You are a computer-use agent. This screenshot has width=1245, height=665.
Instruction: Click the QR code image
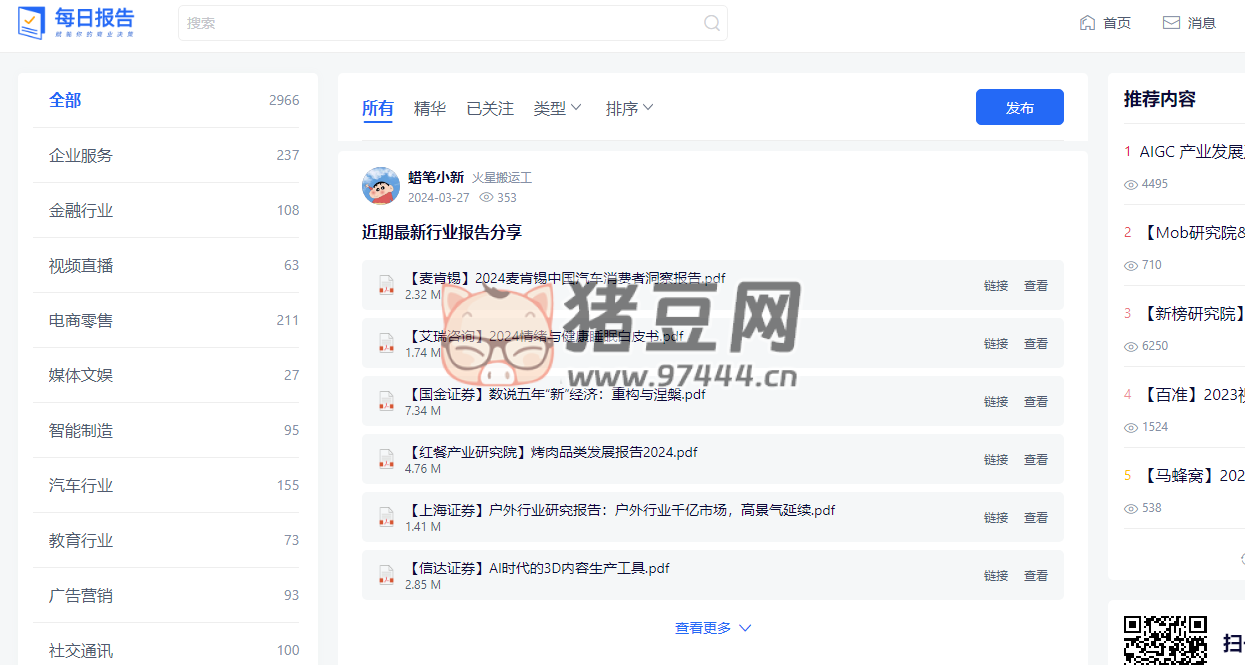pyautogui.click(x=1165, y=640)
